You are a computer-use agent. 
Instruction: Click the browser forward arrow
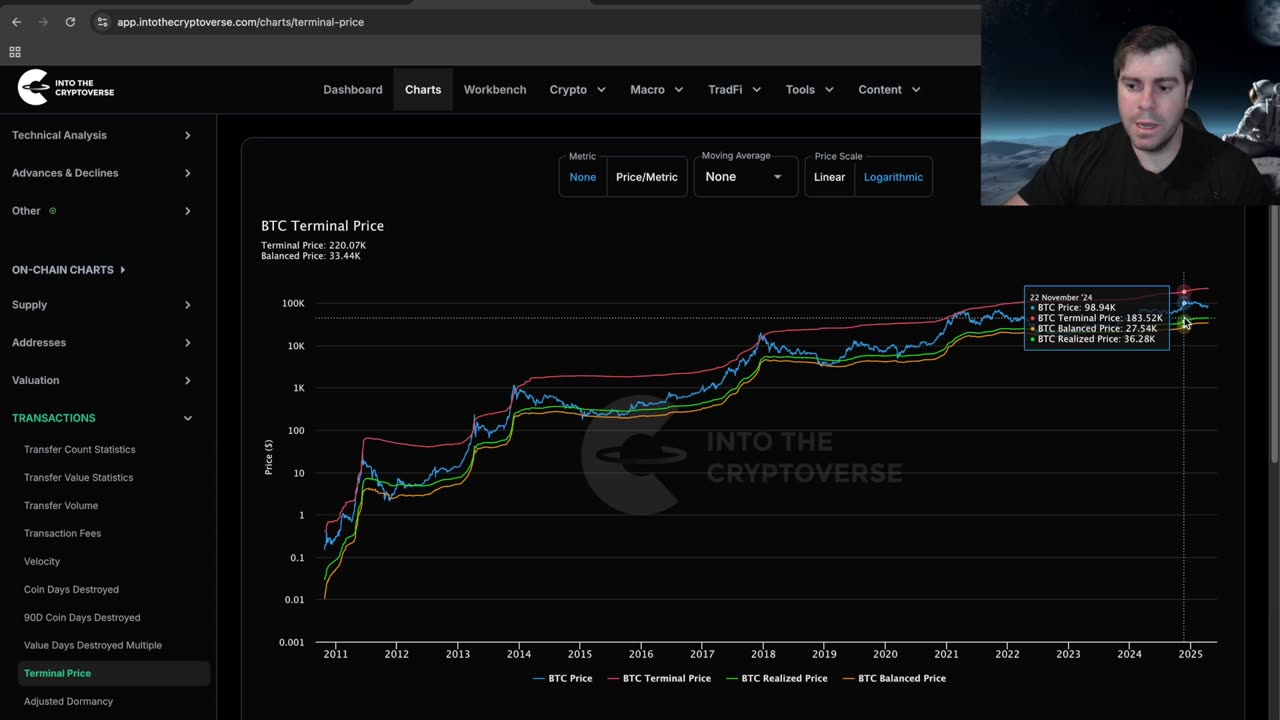[43, 22]
